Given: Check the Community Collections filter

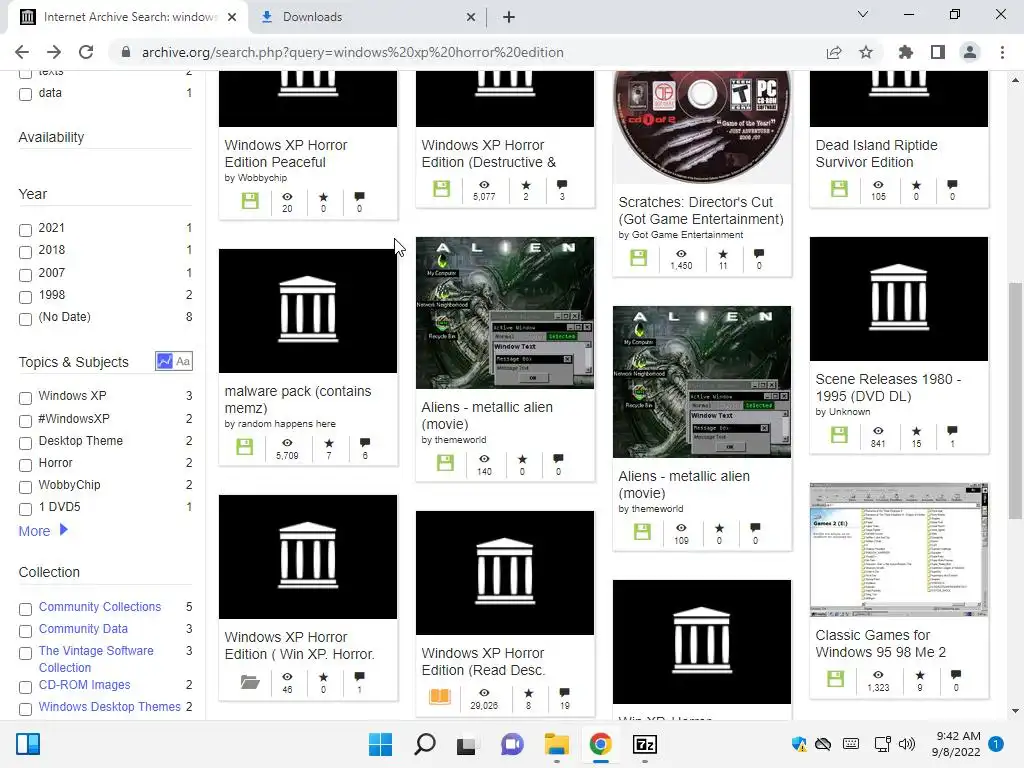Looking at the screenshot, I should coord(25,609).
